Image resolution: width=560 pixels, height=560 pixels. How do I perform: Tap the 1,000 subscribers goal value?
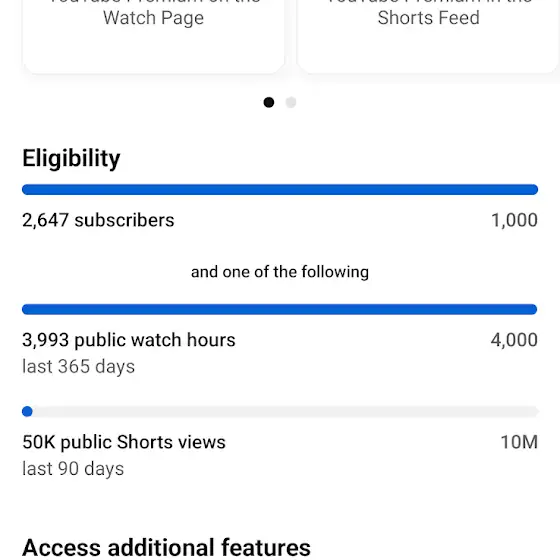[x=514, y=220]
